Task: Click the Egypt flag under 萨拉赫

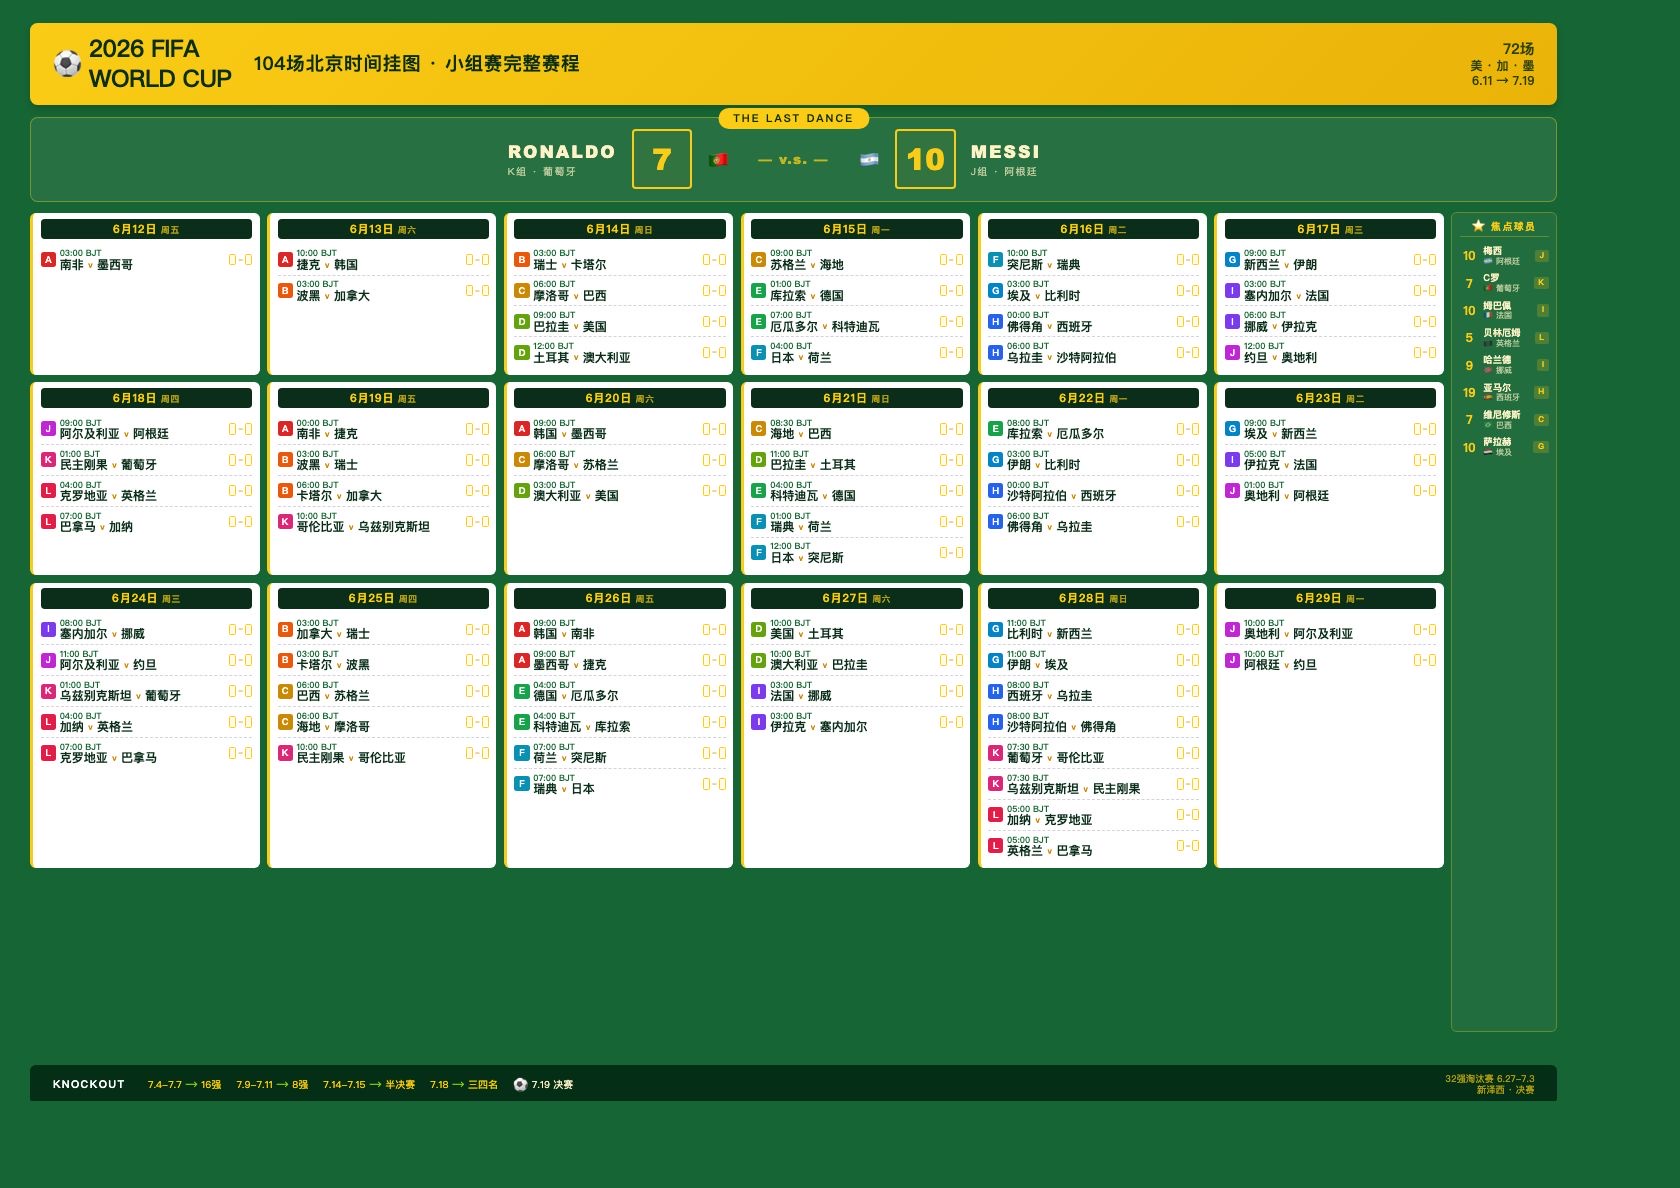Action: [x=1488, y=452]
